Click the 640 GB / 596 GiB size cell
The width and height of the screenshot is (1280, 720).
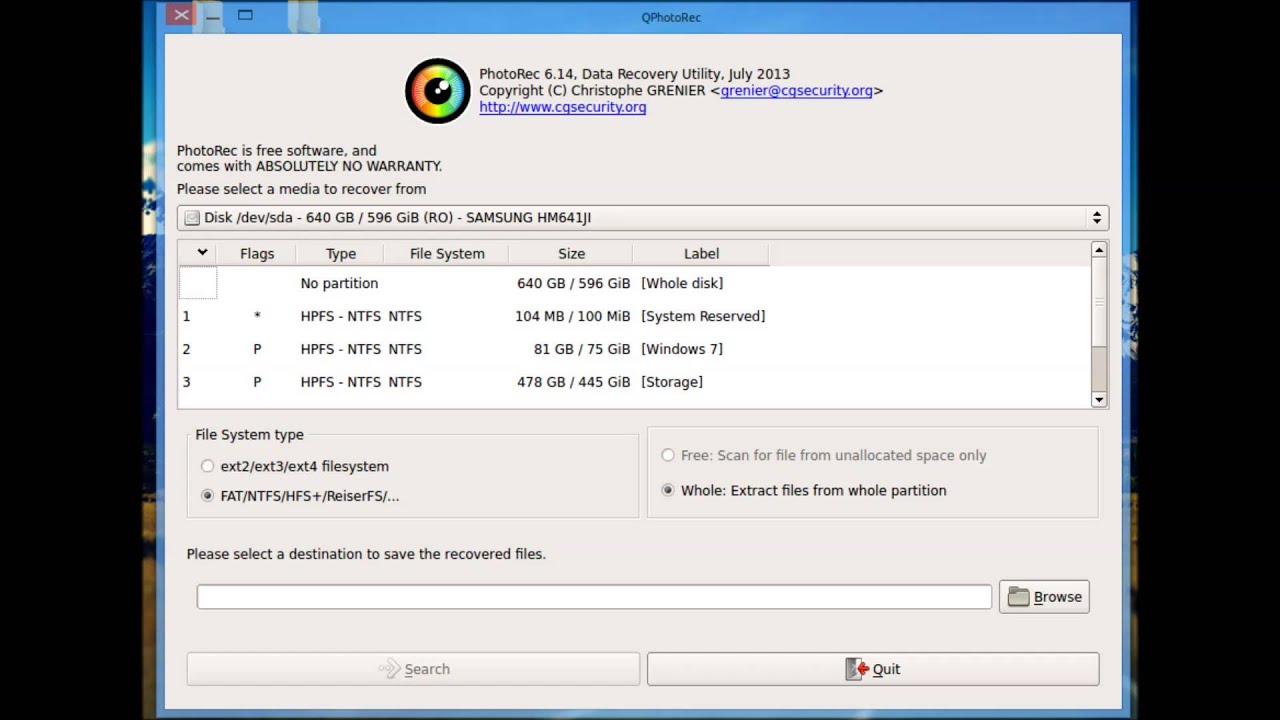[x=573, y=283]
